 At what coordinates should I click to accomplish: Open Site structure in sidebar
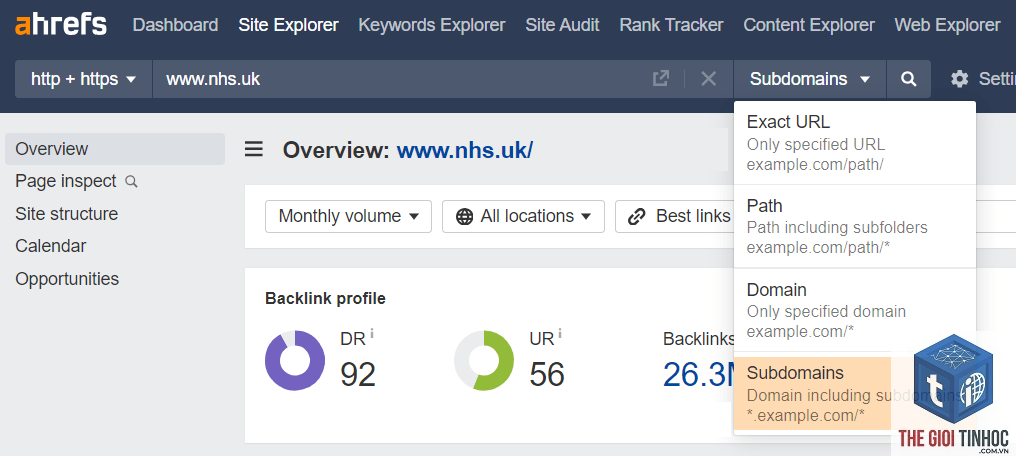[x=67, y=214]
